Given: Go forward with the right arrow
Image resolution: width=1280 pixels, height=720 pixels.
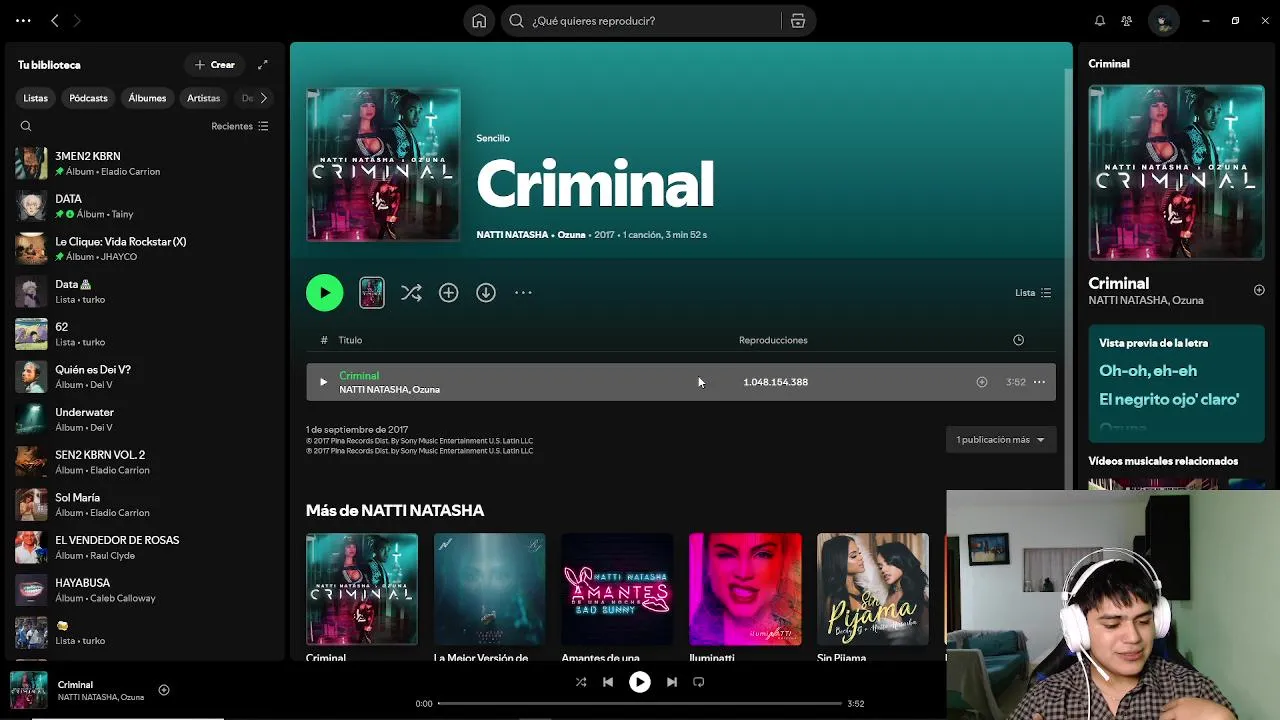Looking at the screenshot, I should [77, 20].
